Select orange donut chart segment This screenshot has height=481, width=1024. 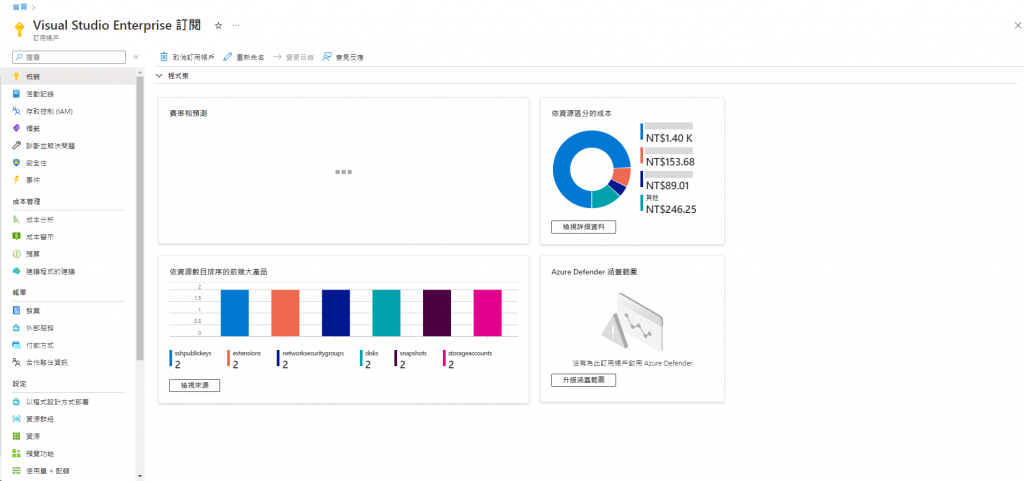click(621, 177)
